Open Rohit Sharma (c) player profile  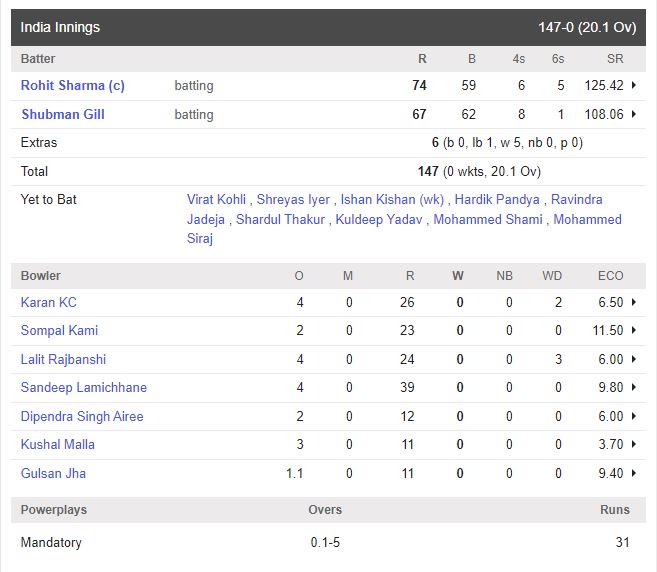(73, 86)
